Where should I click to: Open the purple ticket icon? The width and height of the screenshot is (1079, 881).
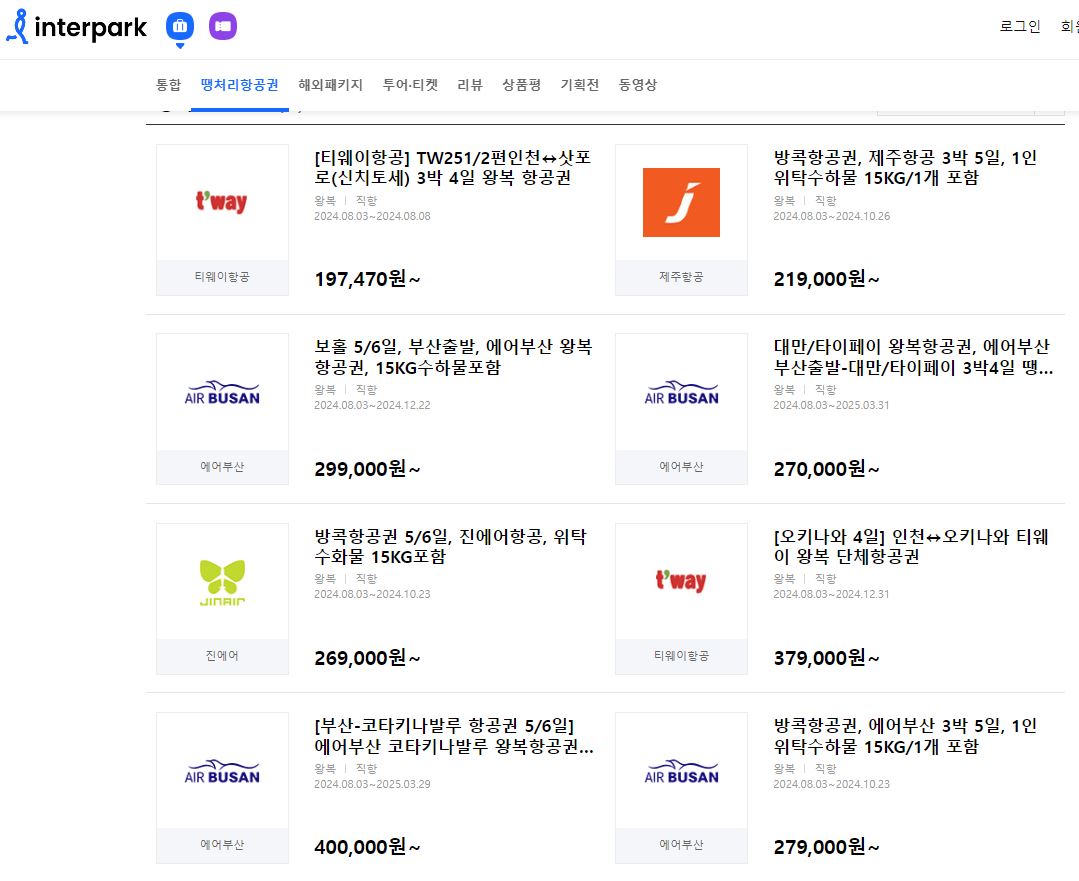click(x=223, y=26)
